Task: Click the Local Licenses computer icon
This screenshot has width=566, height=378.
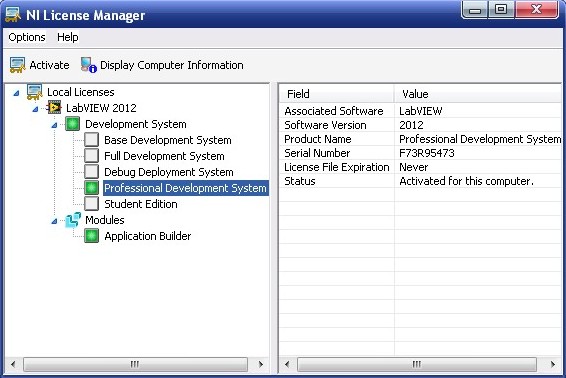Action: (x=35, y=92)
